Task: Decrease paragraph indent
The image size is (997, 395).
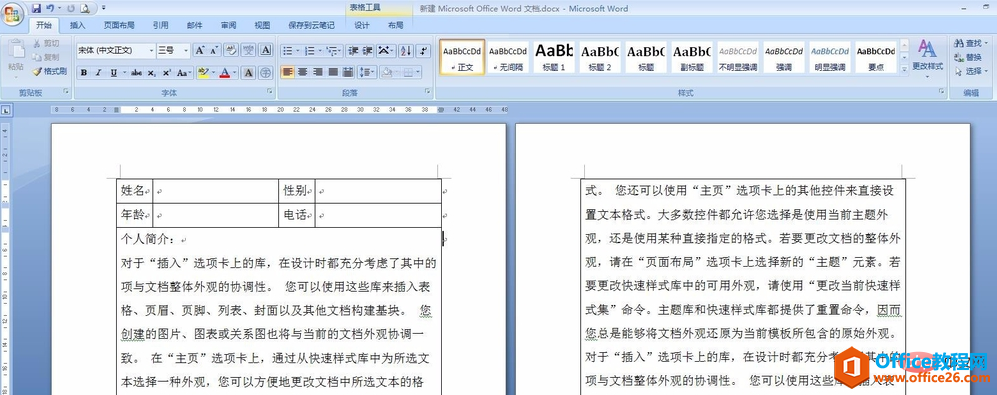Action: [x=353, y=50]
